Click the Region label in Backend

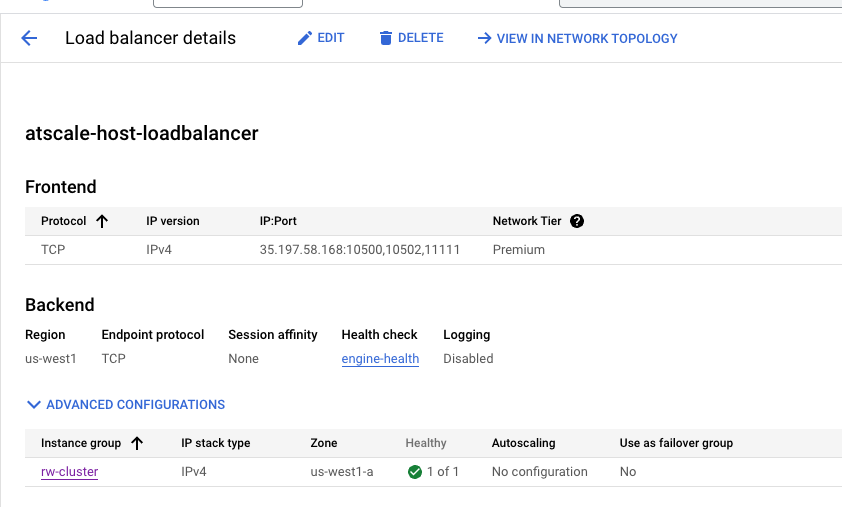tap(45, 335)
